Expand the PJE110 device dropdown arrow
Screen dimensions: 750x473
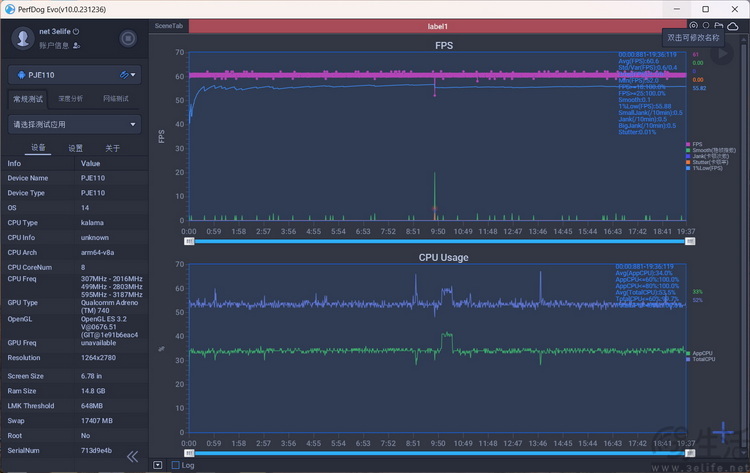point(133,75)
